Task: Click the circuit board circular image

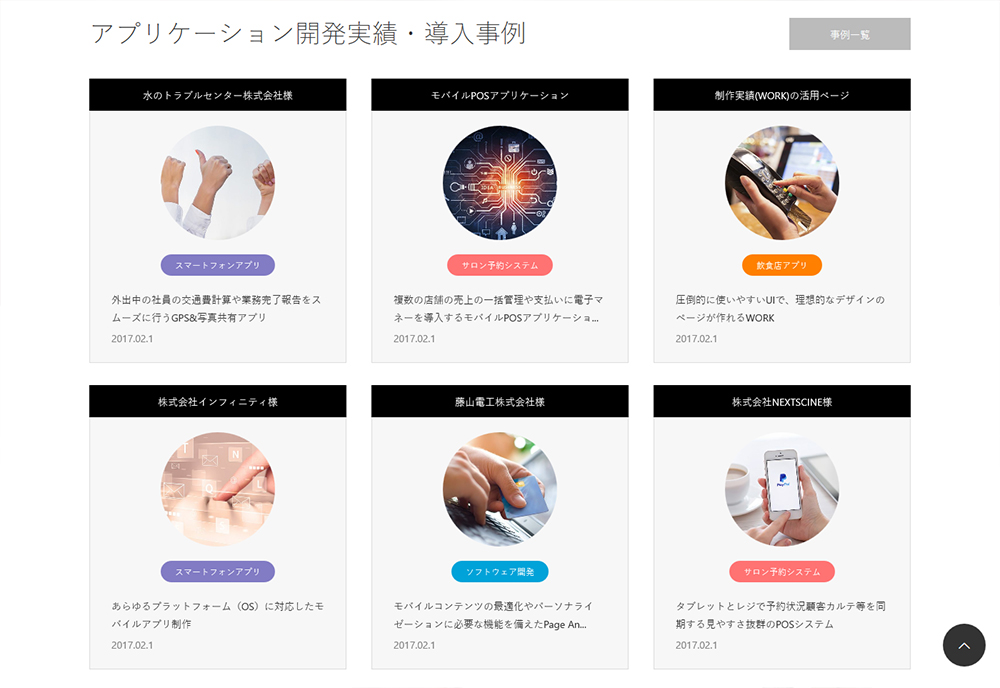Action: [x=500, y=183]
